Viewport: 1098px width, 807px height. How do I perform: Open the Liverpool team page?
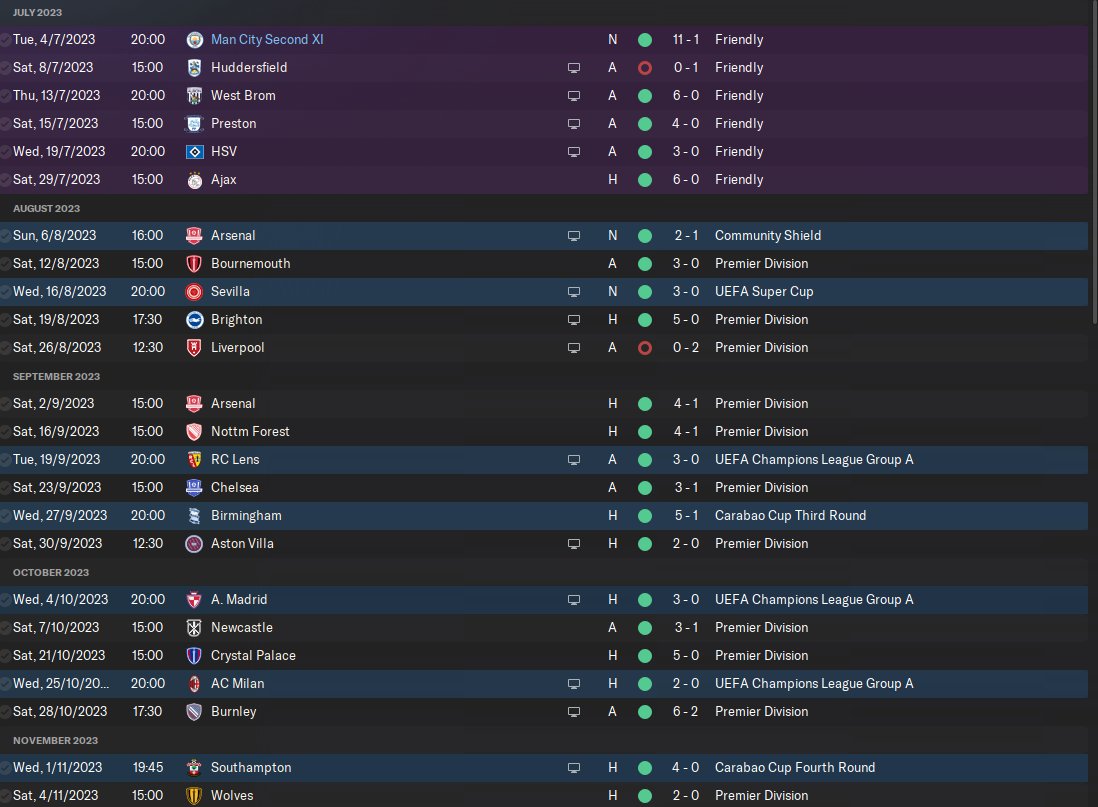click(237, 347)
